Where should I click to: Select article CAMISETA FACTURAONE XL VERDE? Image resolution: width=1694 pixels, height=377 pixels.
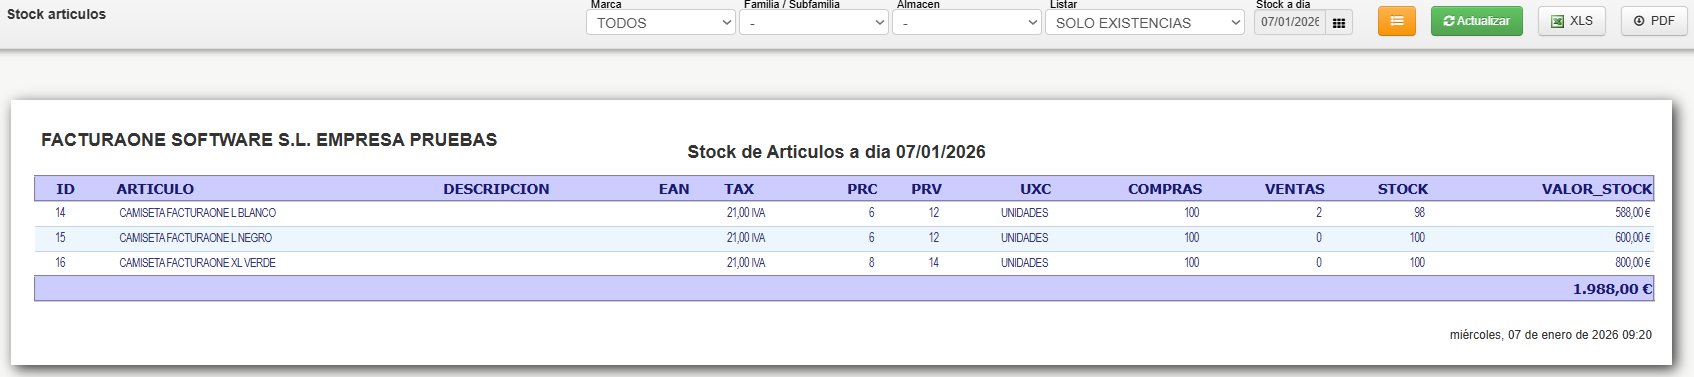[198, 263]
